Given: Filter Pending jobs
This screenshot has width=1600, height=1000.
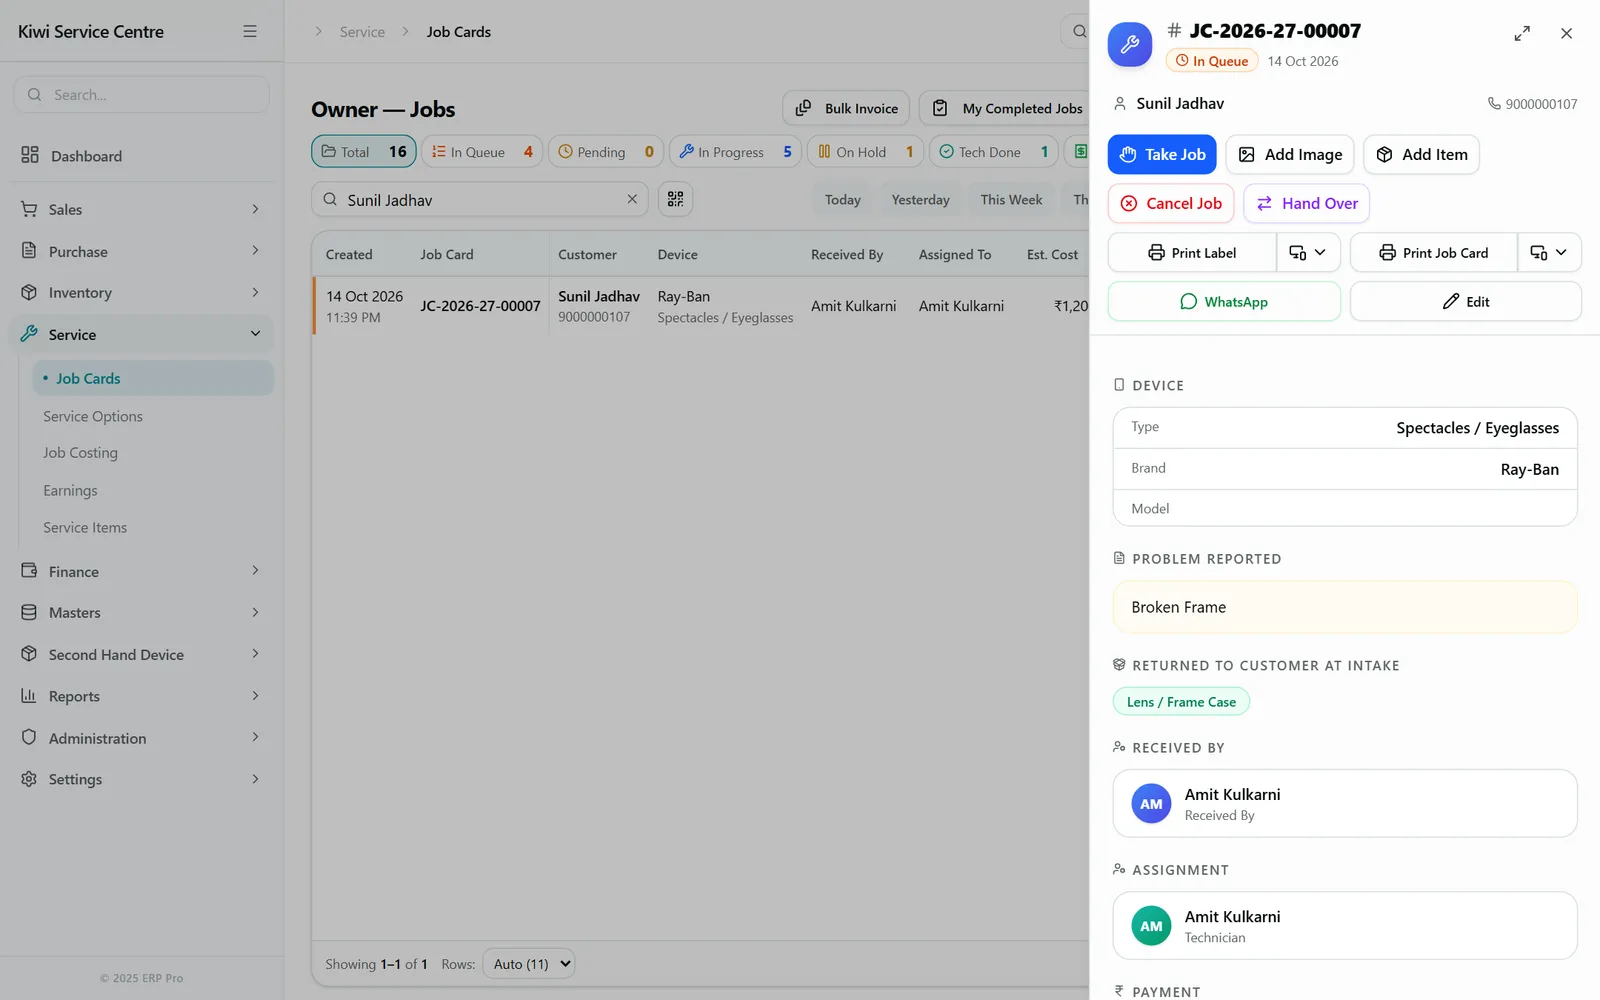Looking at the screenshot, I should [606, 151].
